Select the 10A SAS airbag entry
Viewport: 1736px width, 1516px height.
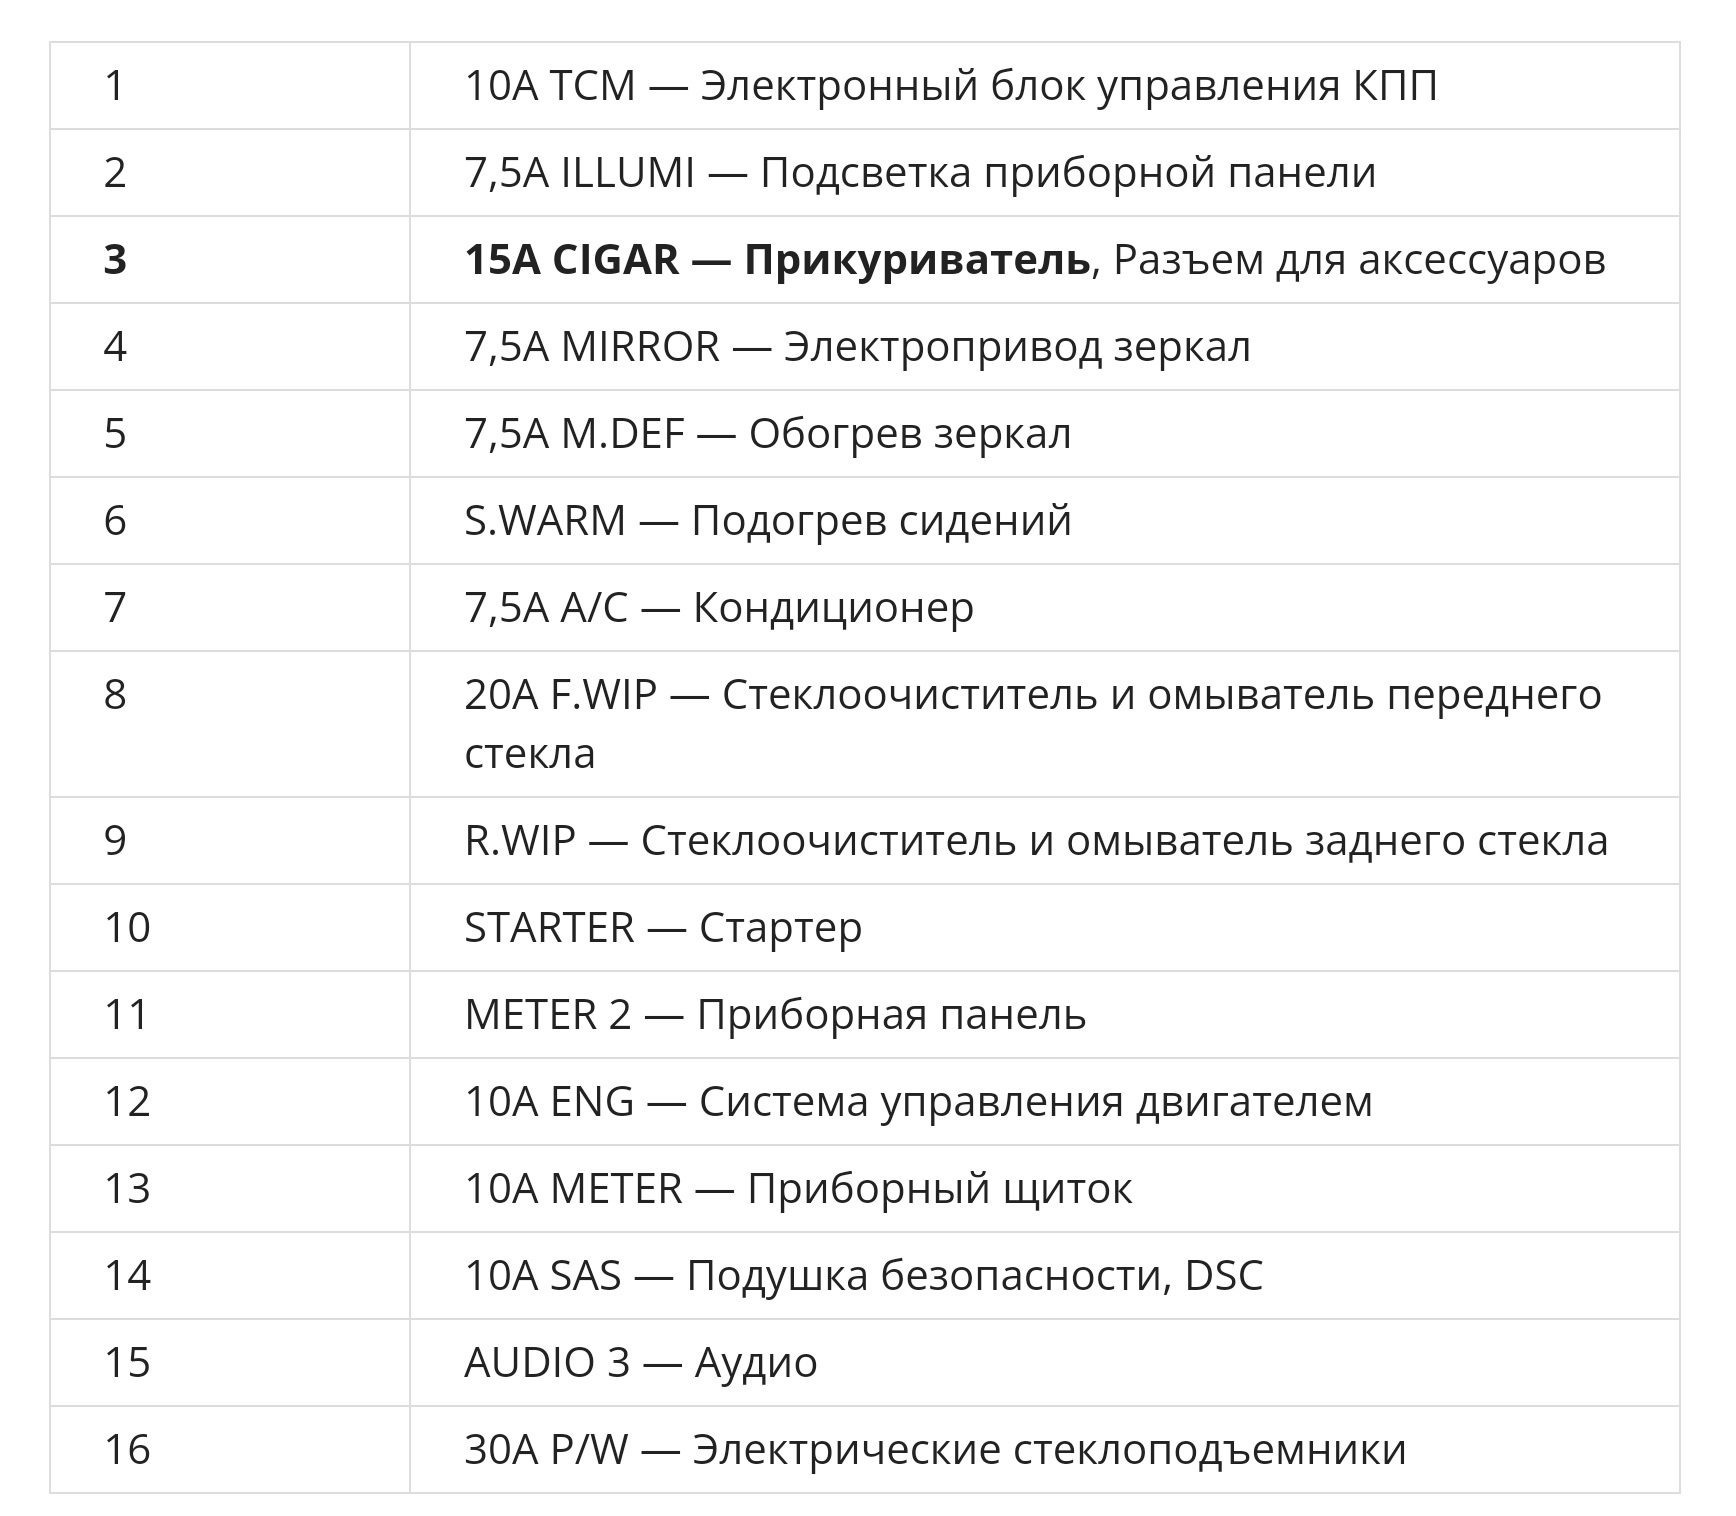pos(862,1276)
